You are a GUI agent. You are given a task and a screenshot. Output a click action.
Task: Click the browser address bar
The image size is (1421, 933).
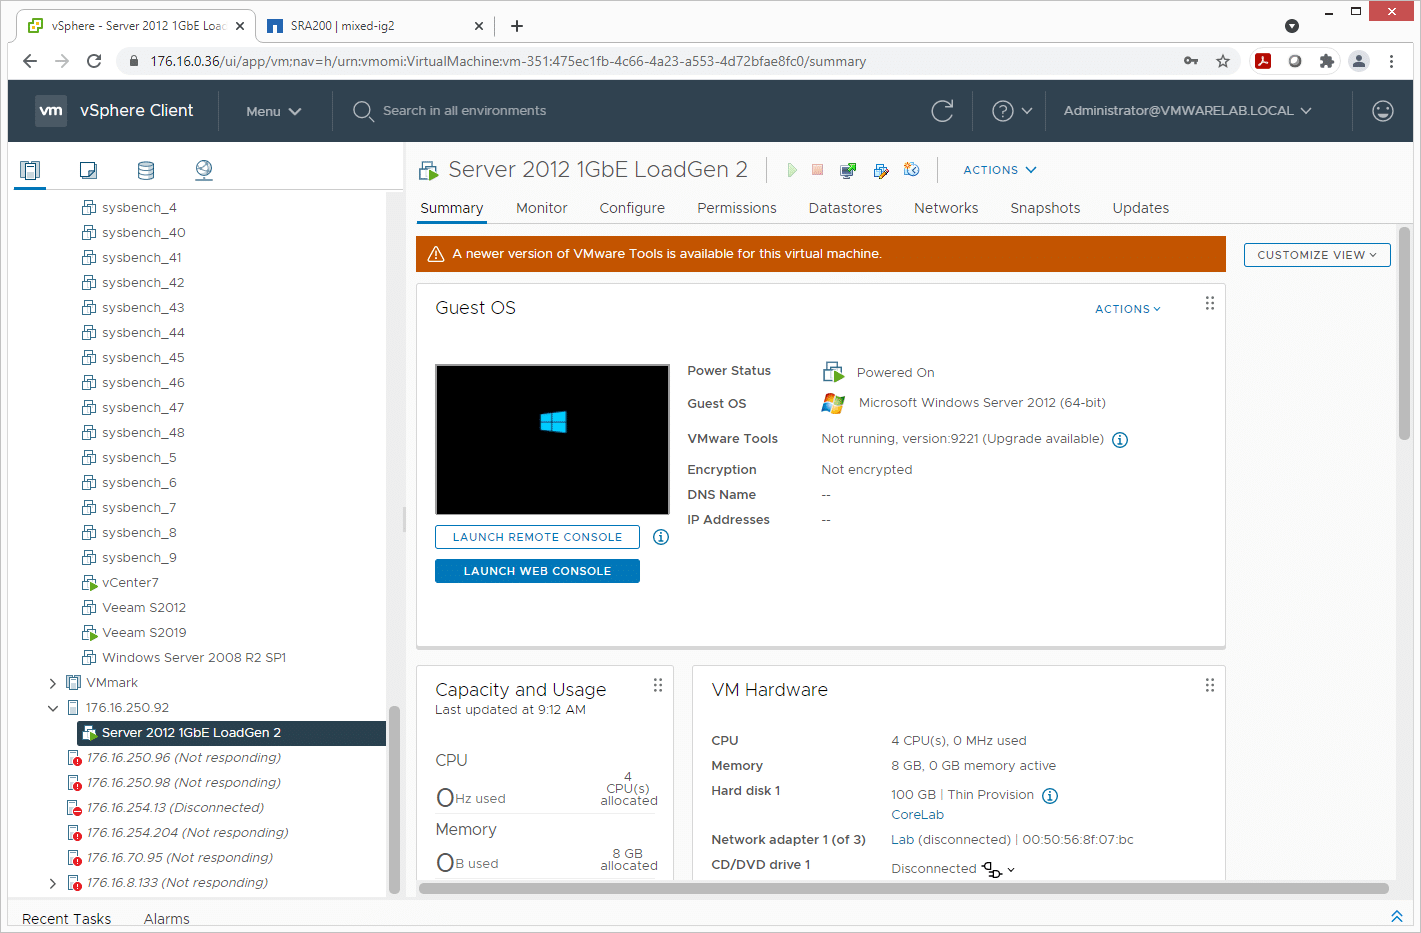(660, 61)
